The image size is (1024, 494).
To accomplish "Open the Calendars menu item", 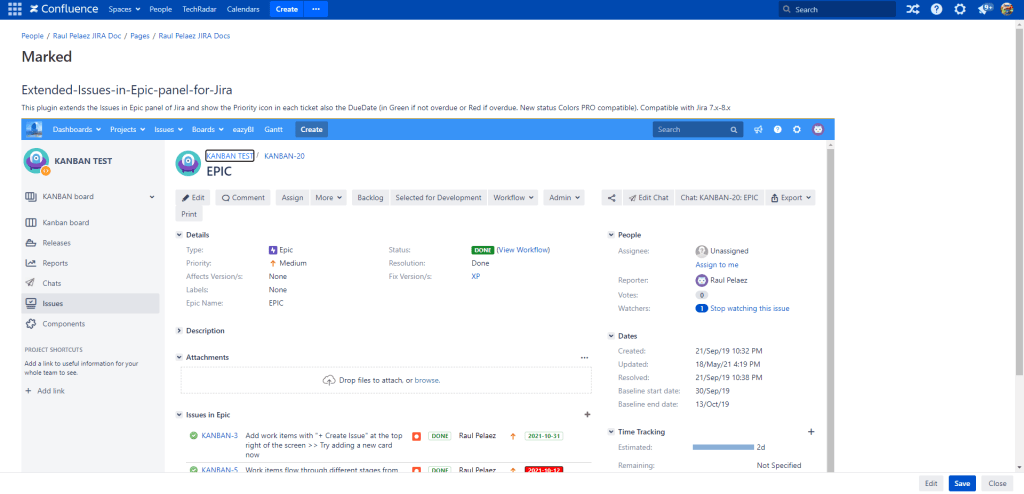I will 243,9.
